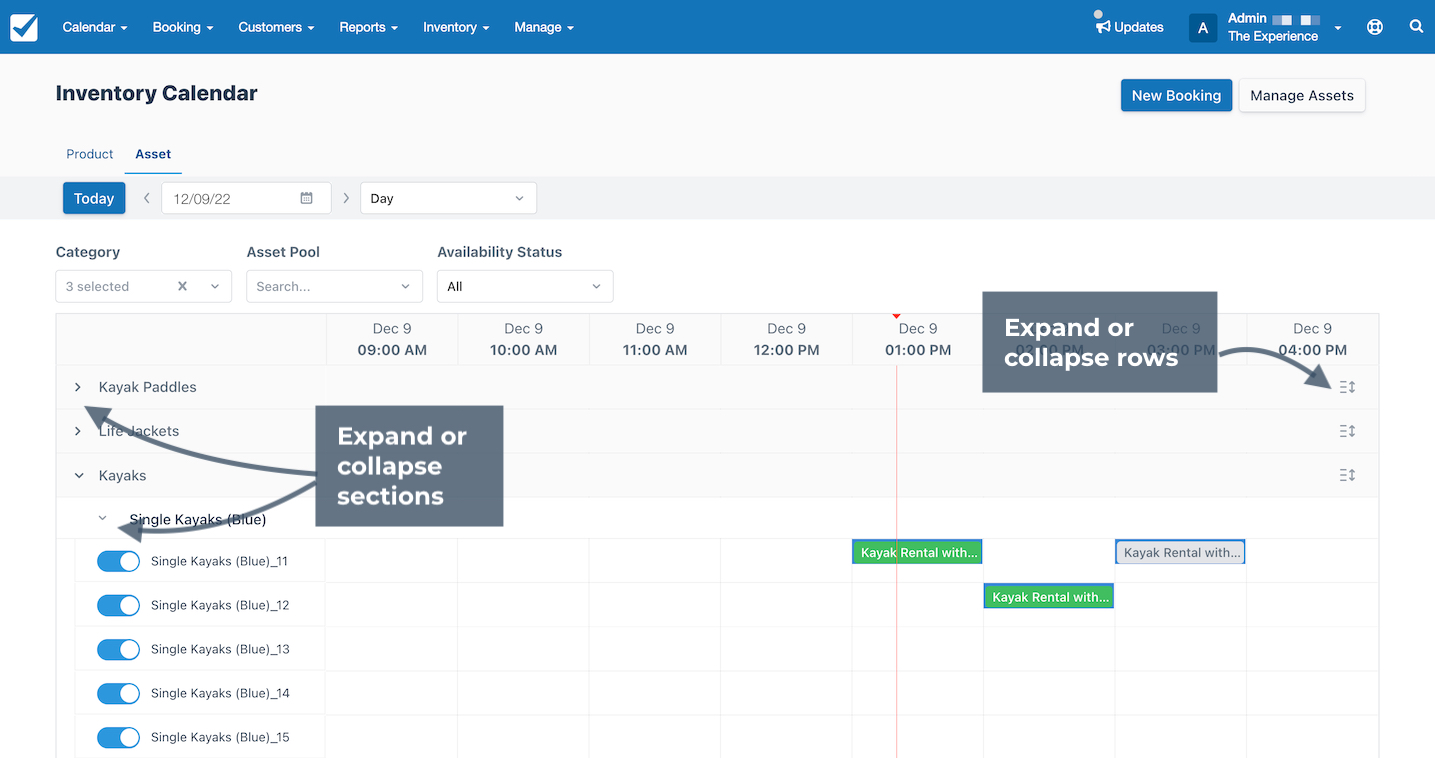
Task: Open the Asset Pool search dropdown
Action: (x=334, y=286)
